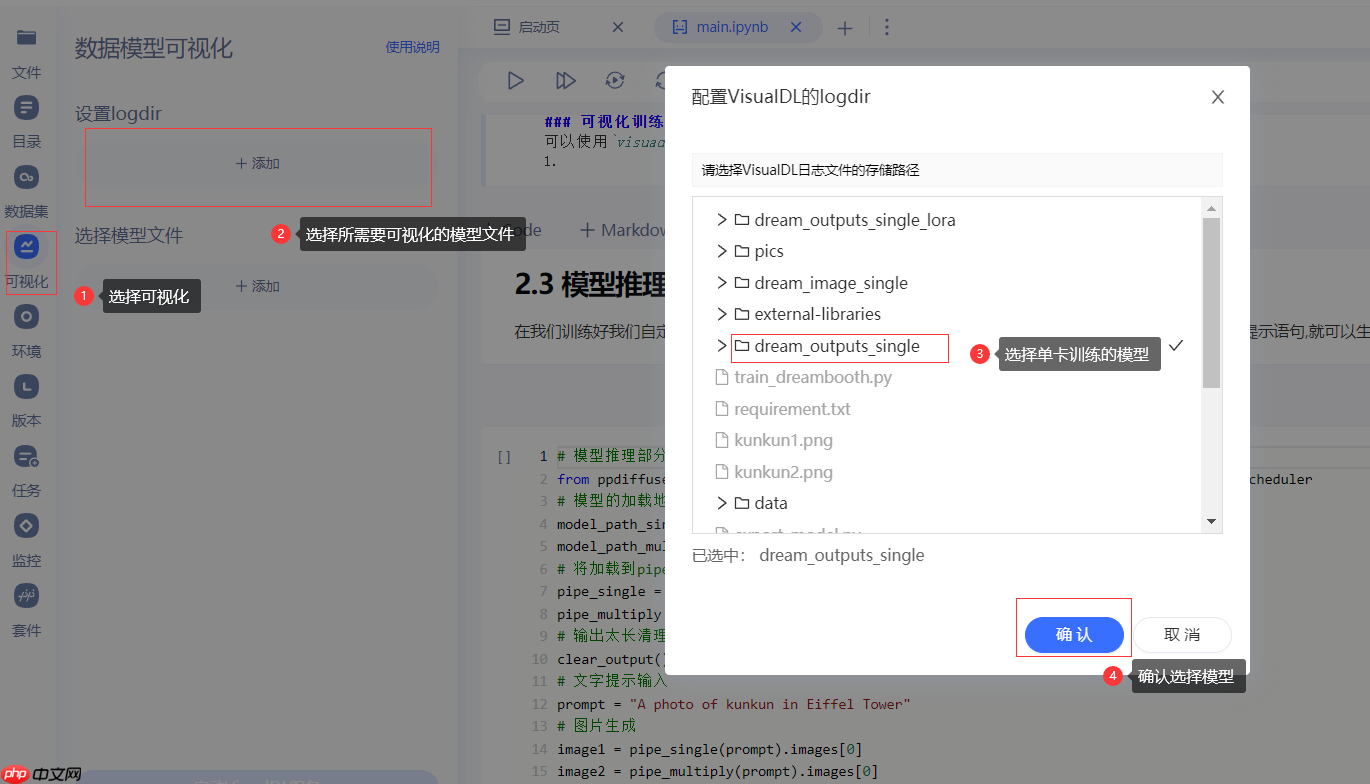Screen dimensions: 1370x784
Task: Run the current cell with the play icon
Action: (x=514, y=81)
